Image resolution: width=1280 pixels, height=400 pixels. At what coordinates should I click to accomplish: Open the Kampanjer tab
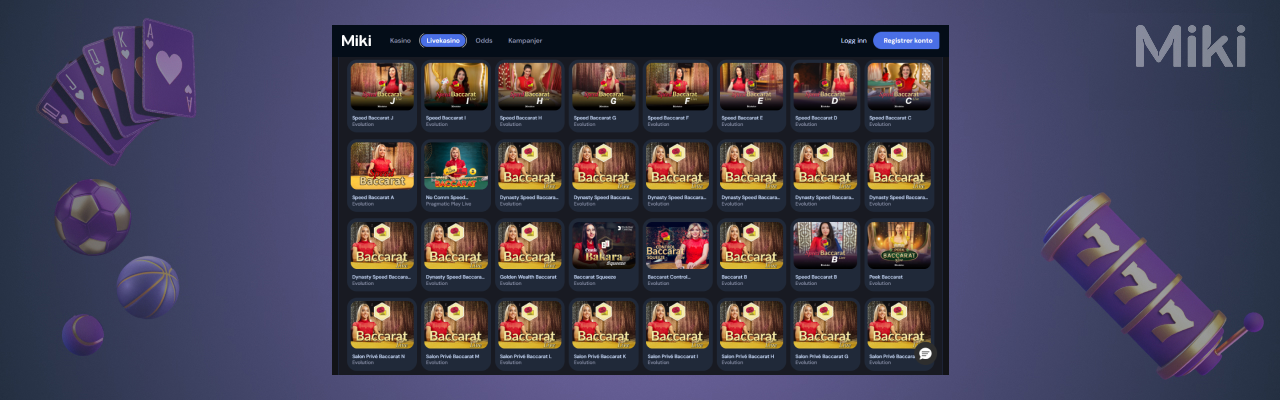[525, 41]
